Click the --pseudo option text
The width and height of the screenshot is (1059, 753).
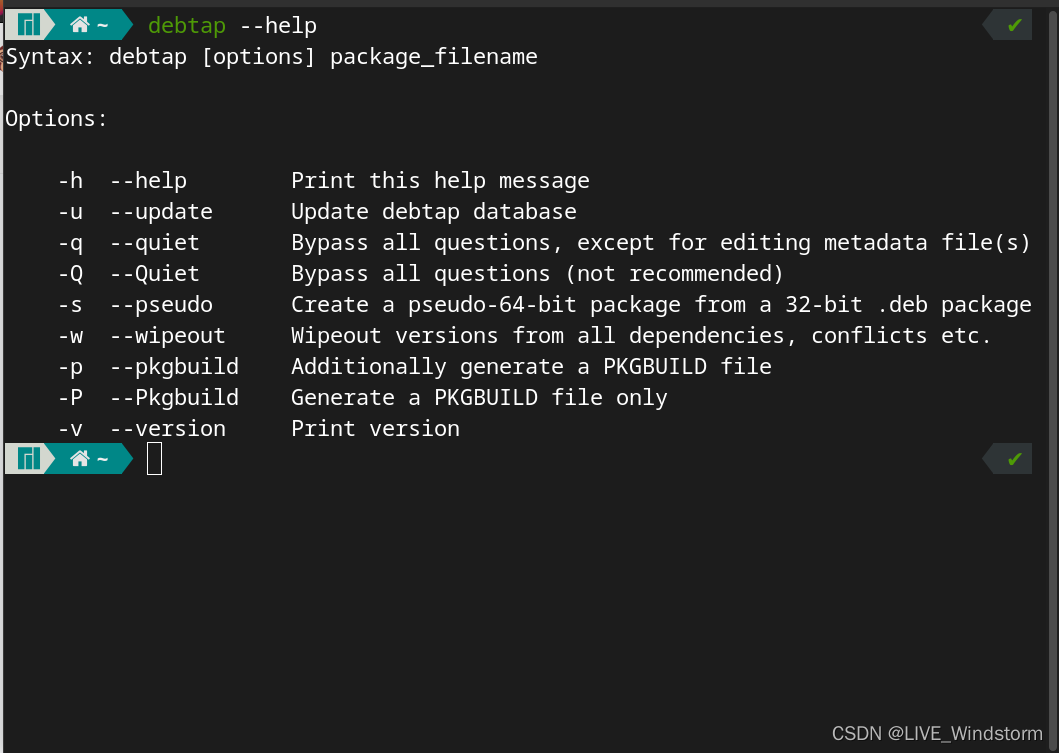(x=161, y=305)
